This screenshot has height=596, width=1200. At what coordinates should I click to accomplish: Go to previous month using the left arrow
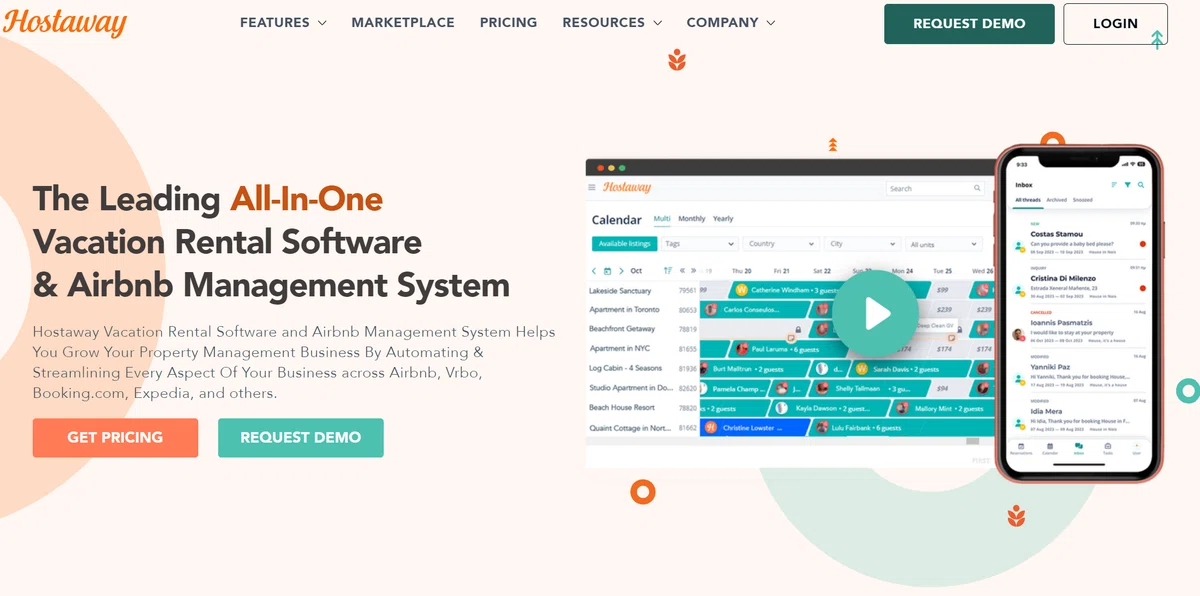click(x=594, y=271)
